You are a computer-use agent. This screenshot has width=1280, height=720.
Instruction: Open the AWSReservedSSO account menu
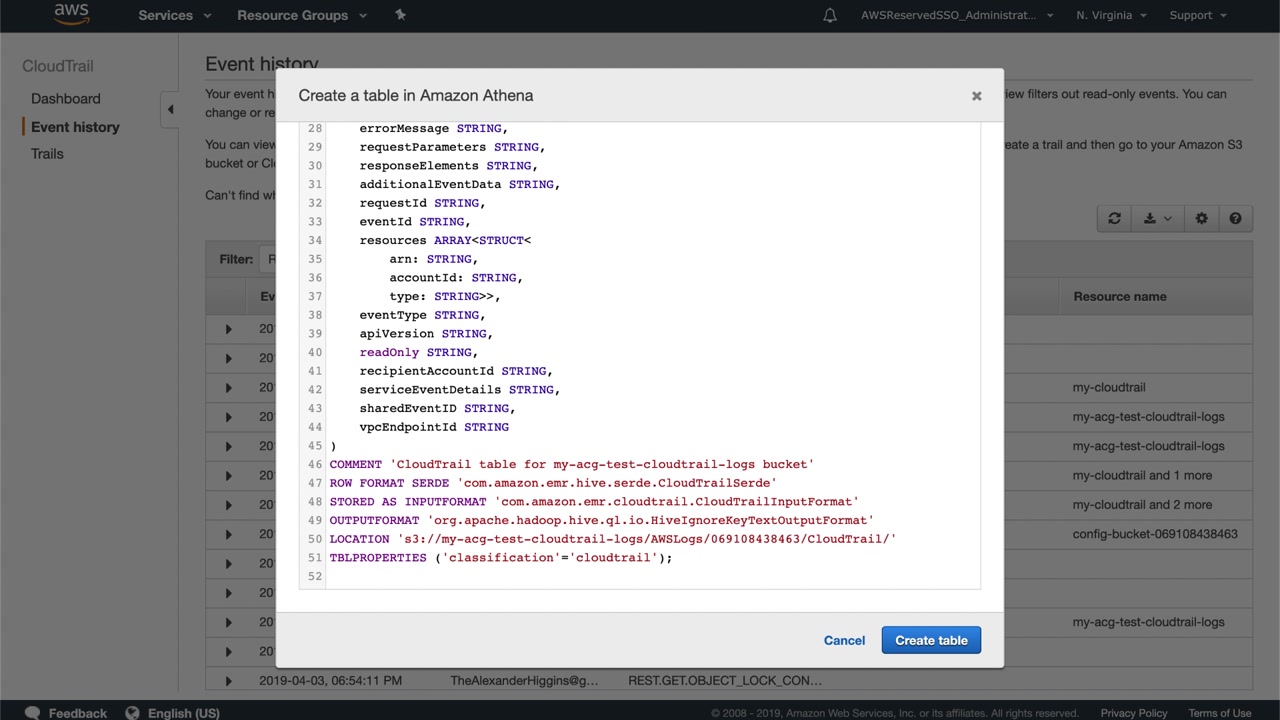(957, 15)
